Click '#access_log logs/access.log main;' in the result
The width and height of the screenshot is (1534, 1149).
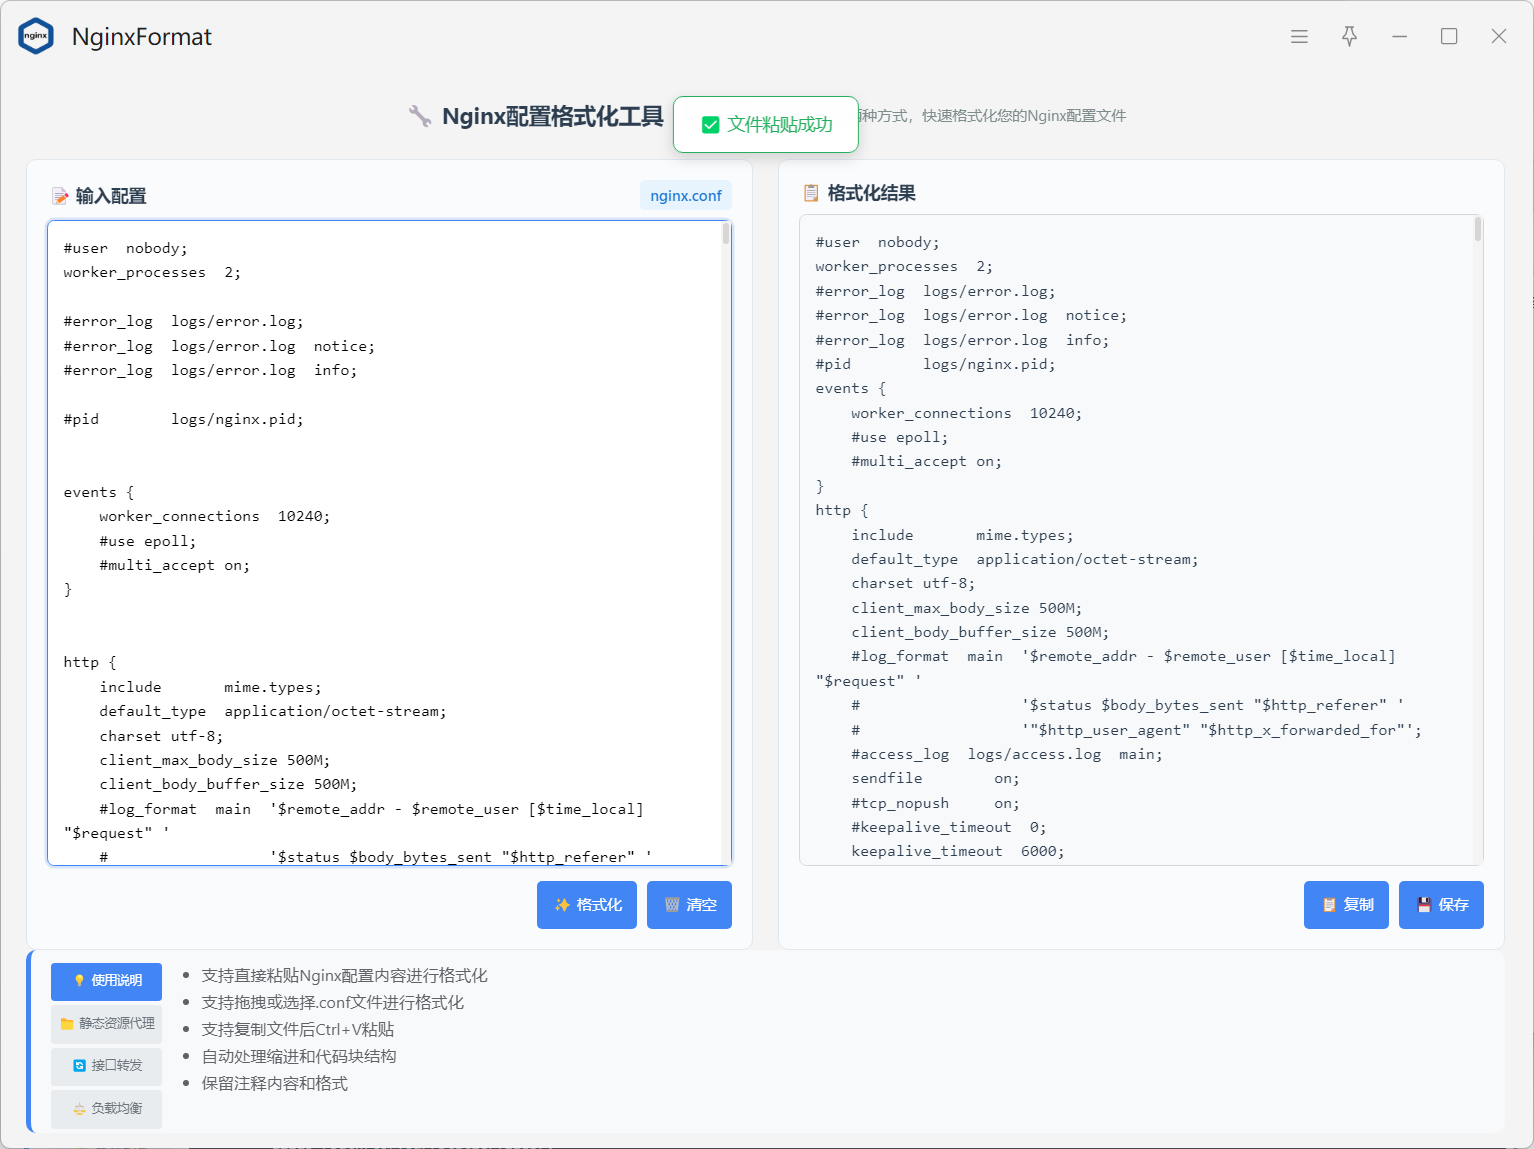click(x=1007, y=754)
